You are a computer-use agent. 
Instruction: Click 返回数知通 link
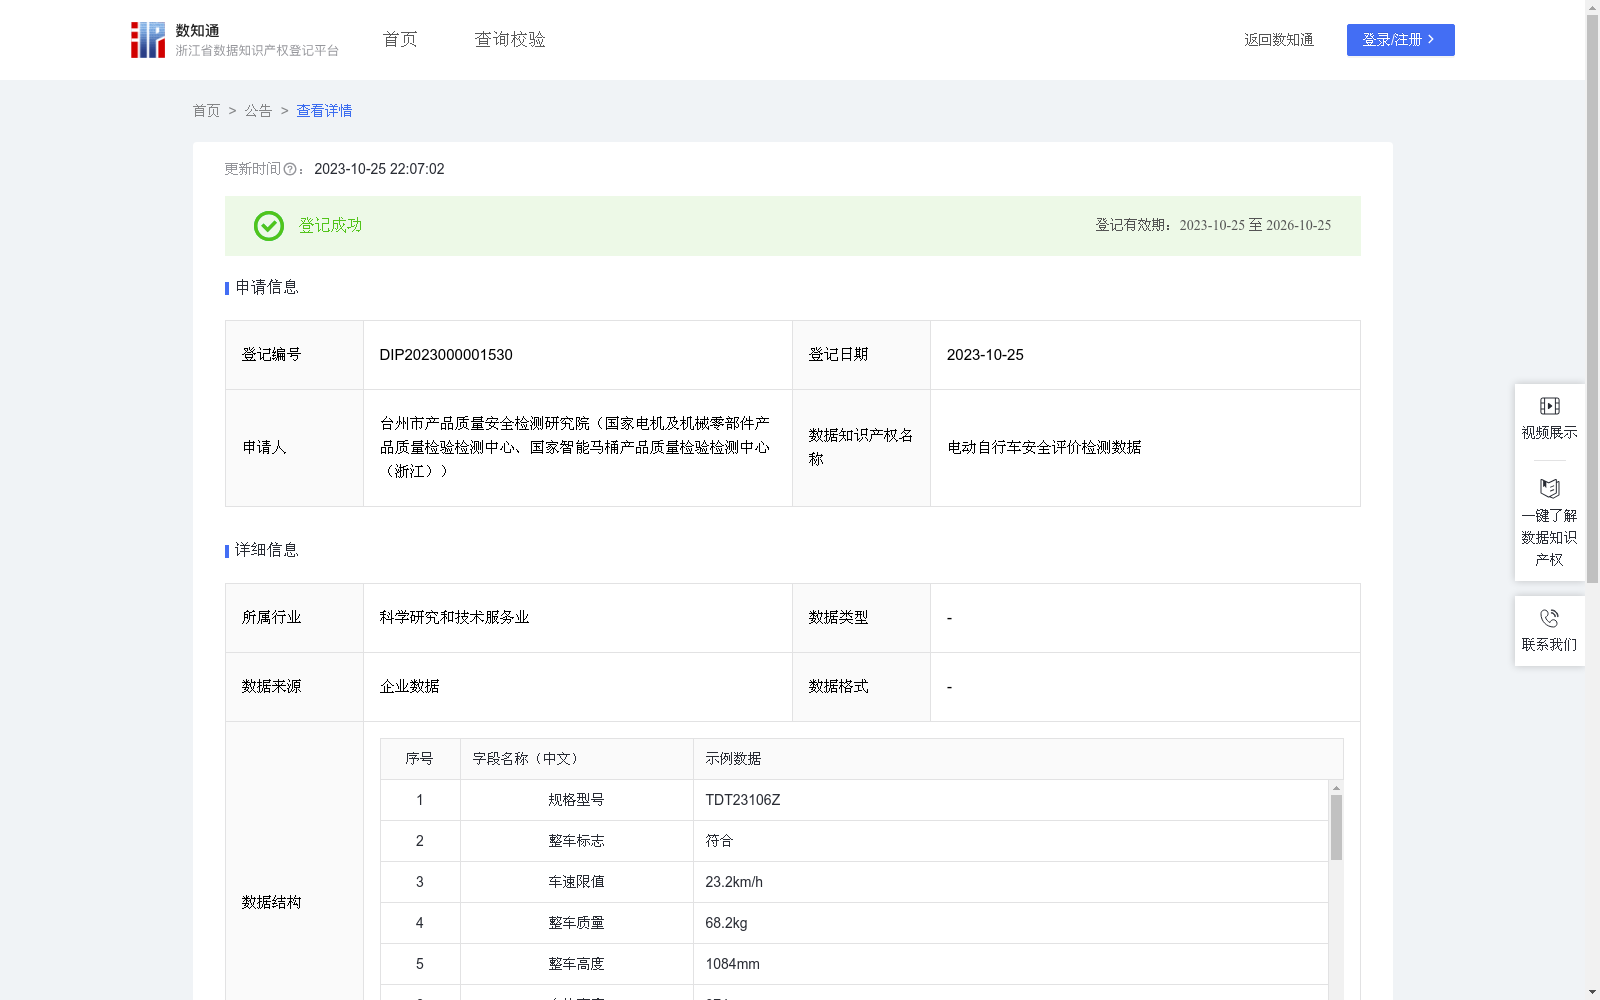(x=1279, y=40)
